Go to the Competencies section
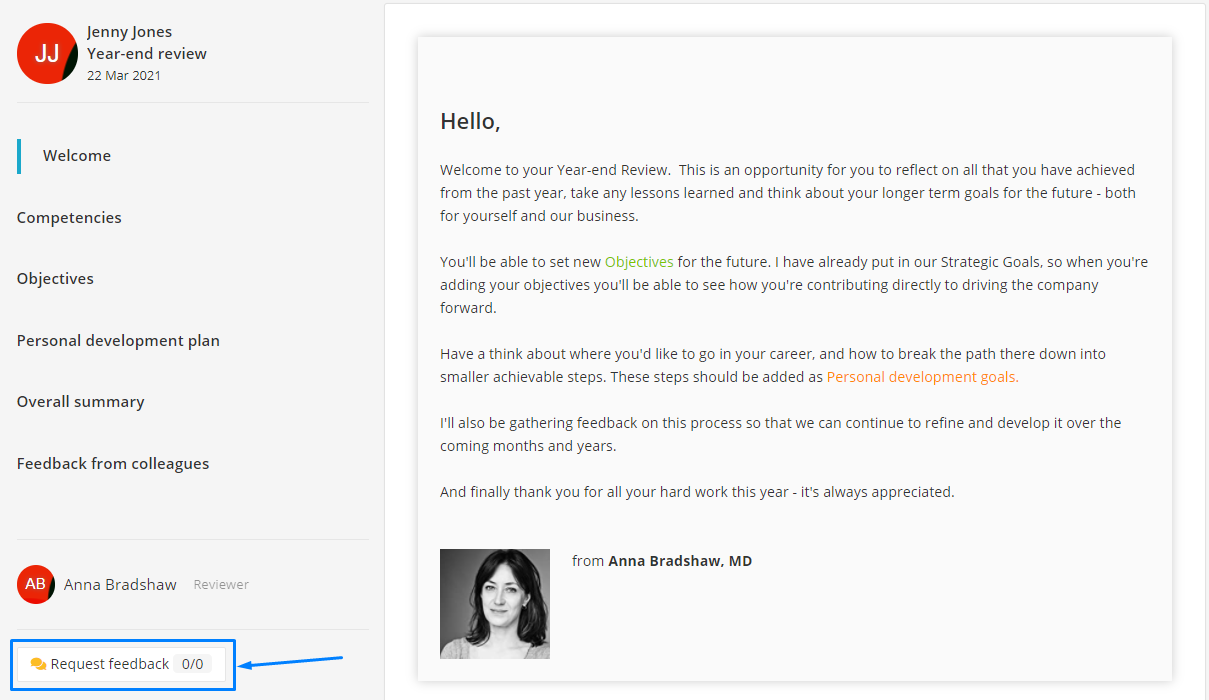The height and width of the screenshot is (700, 1209). [69, 218]
